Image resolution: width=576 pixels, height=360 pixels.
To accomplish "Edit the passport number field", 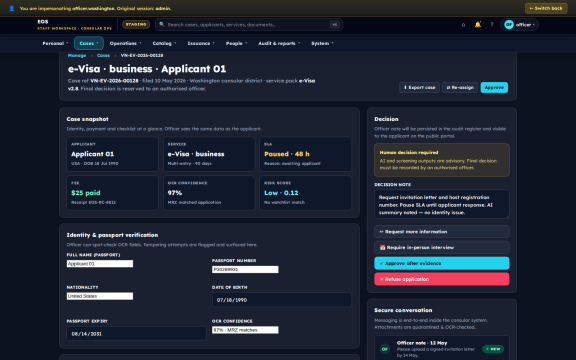I will point(245,270).
